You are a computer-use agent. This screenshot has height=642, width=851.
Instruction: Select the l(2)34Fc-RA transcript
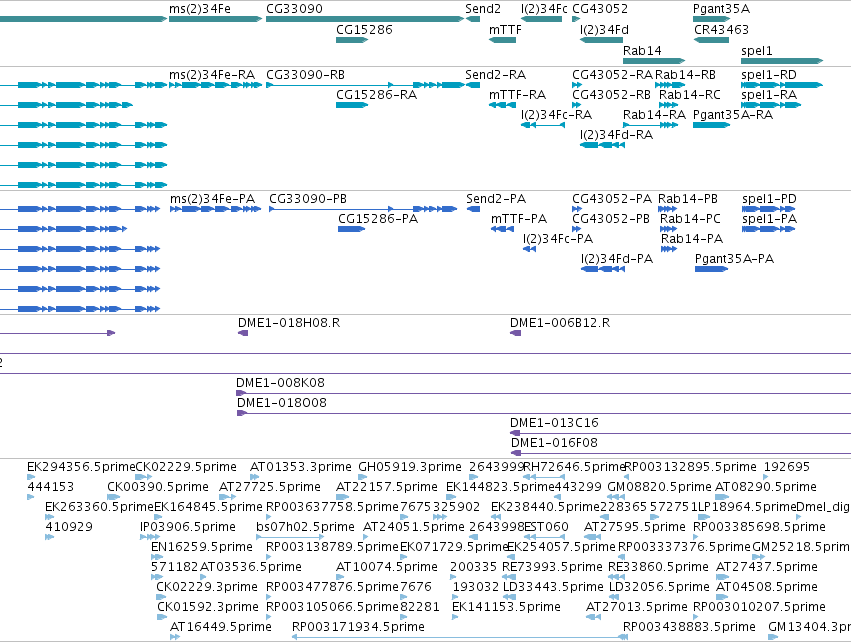tap(543, 125)
